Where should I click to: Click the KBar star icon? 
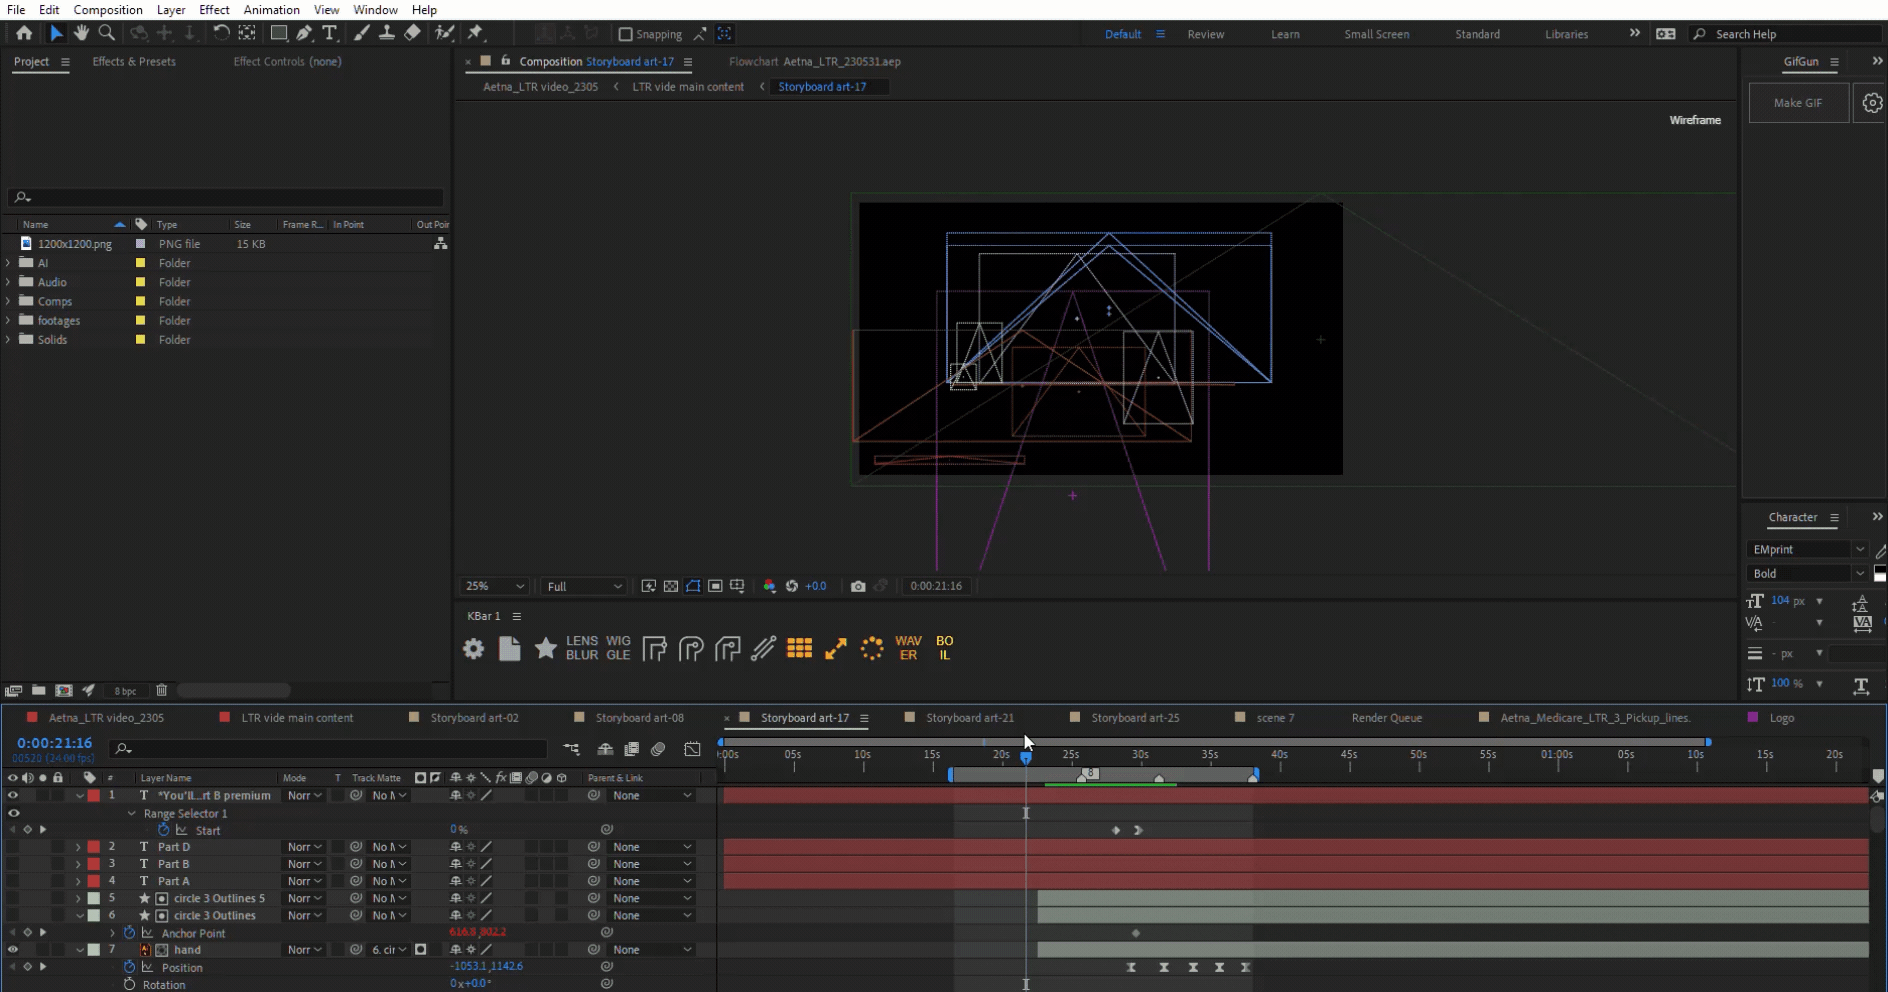(x=545, y=648)
